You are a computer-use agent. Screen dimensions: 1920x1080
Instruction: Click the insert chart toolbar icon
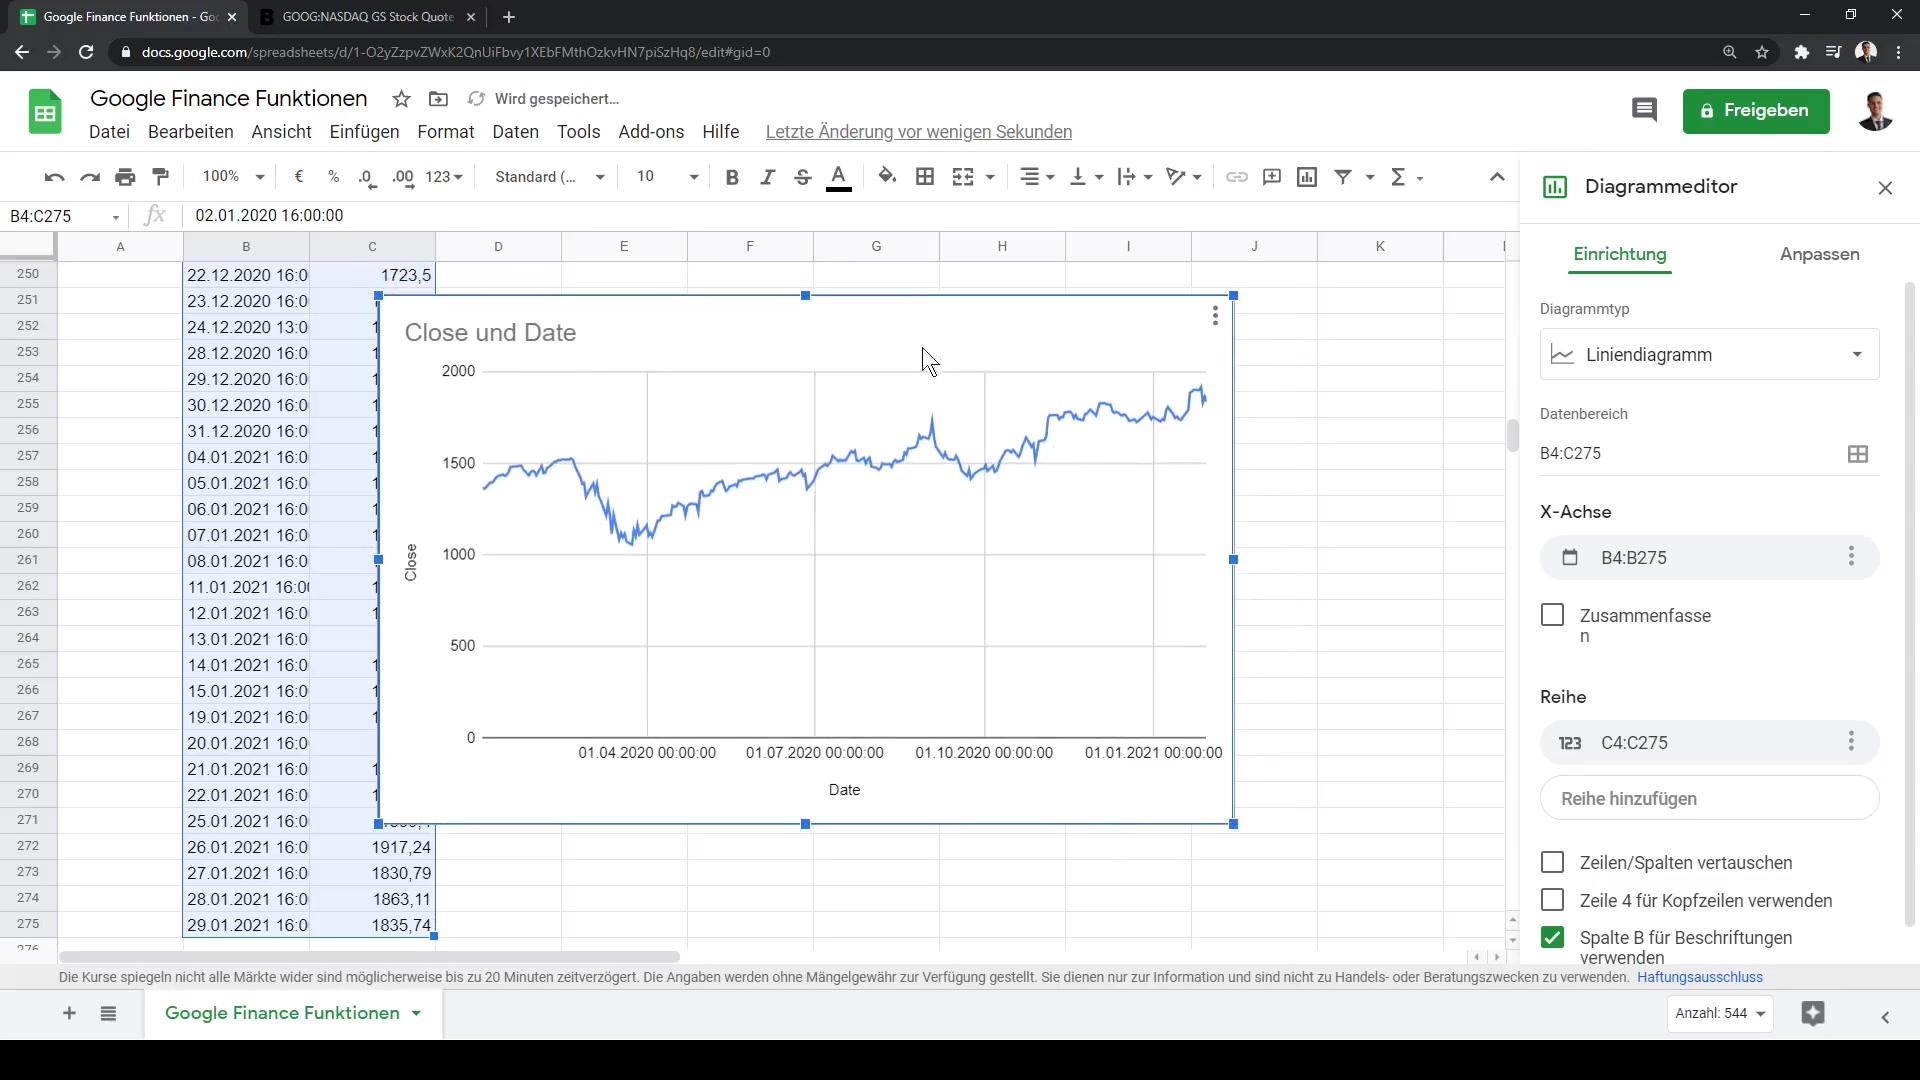pyautogui.click(x=1307, y=177)
